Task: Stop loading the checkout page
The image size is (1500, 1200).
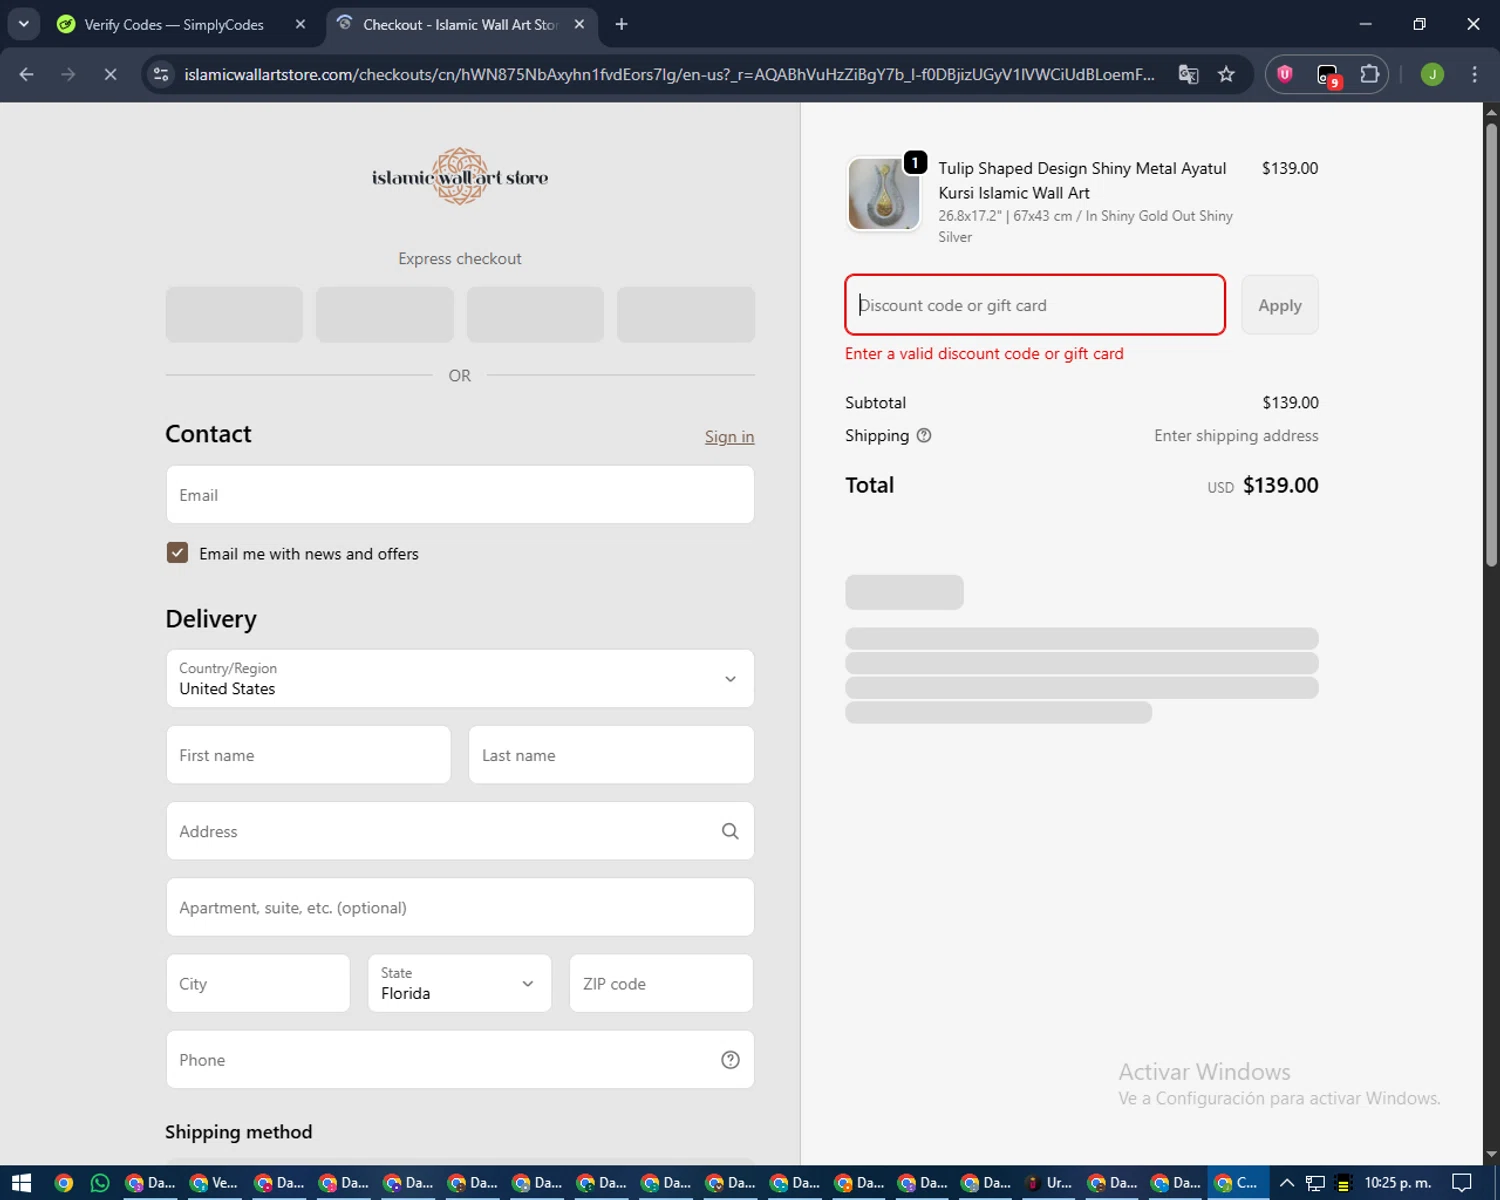Action: pyautogui.click(x=110, y=74)
